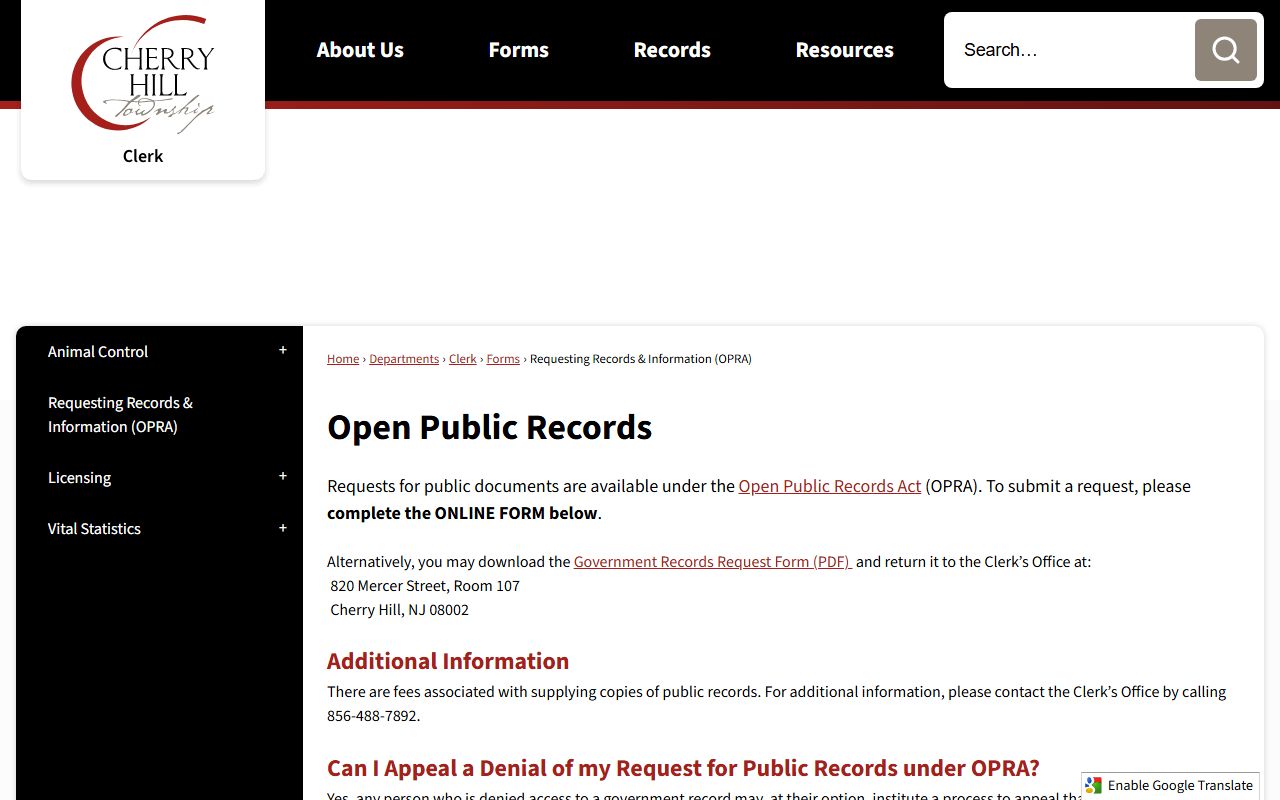Viewport: 1280px width, 800px height.
Task: Download Government Records Request Form (PDF)
Action: coord(713,562)
